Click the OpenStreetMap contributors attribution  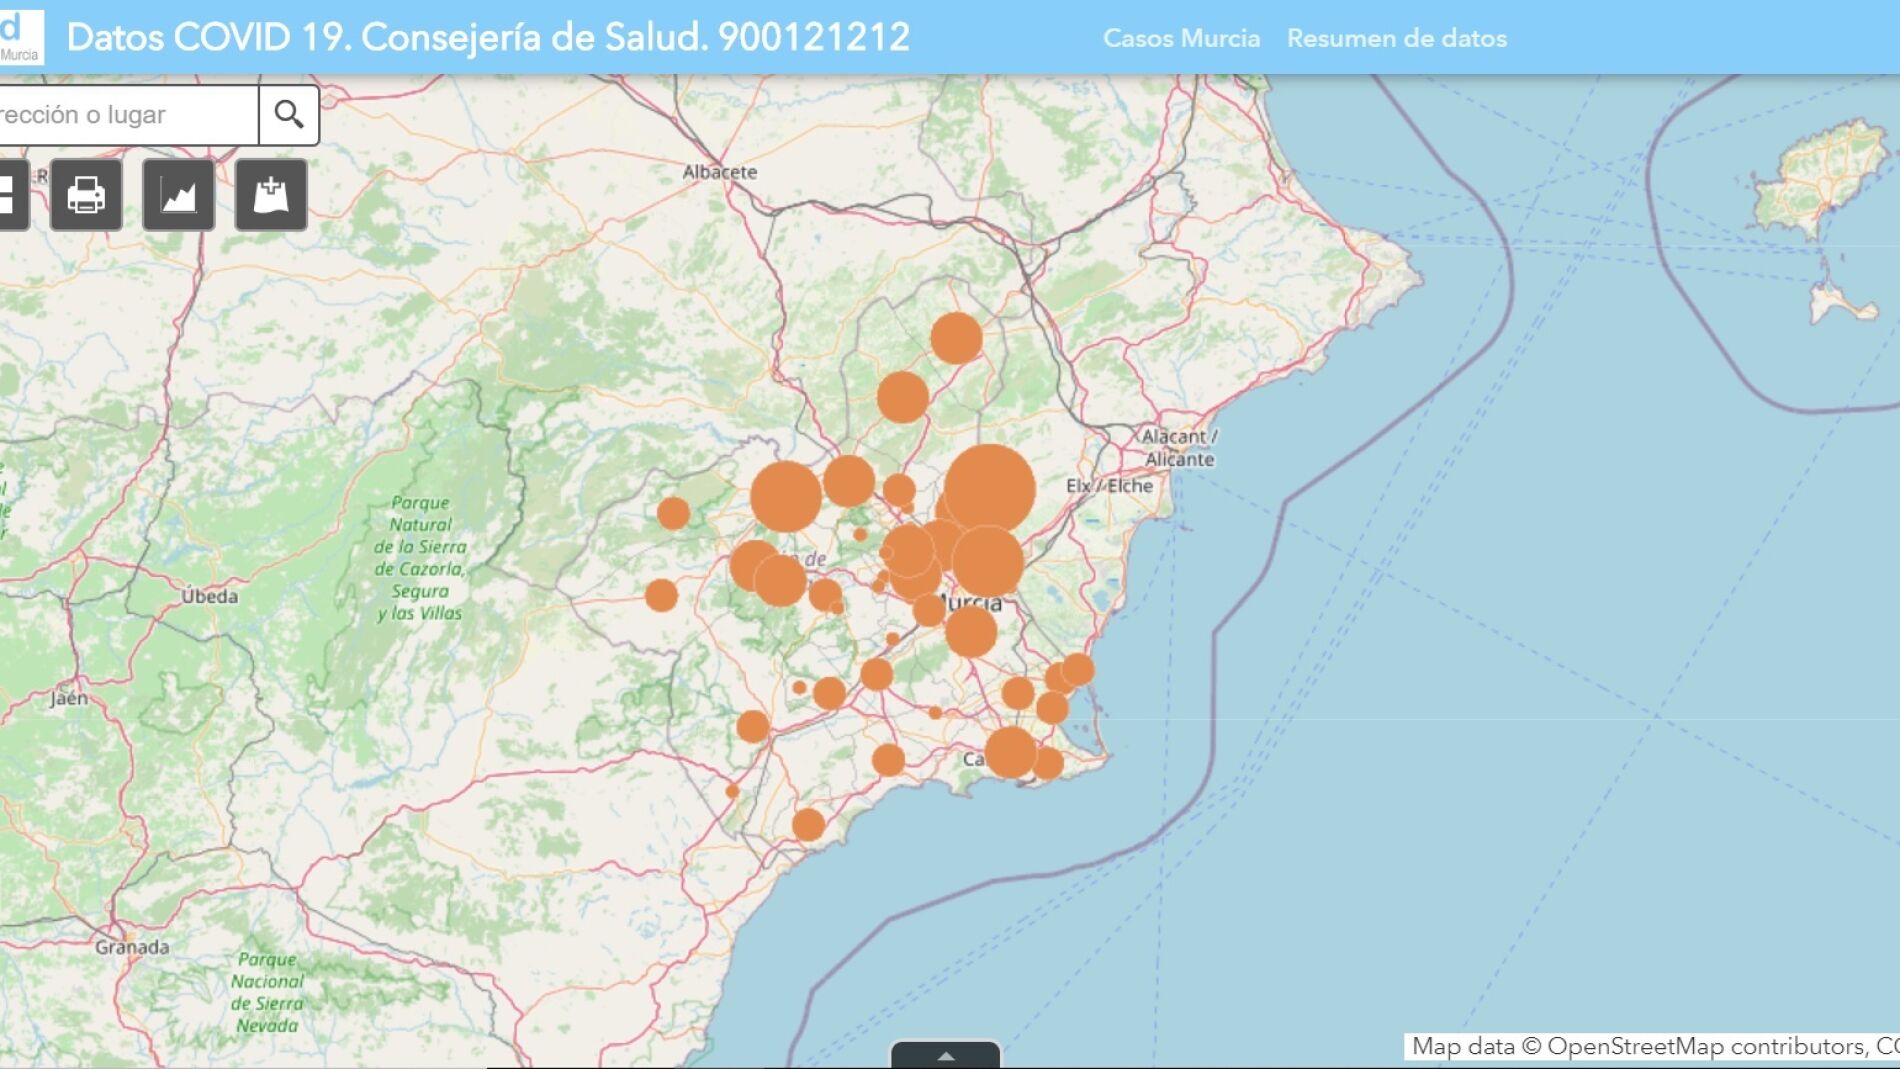click(x=1652, y=1046)
